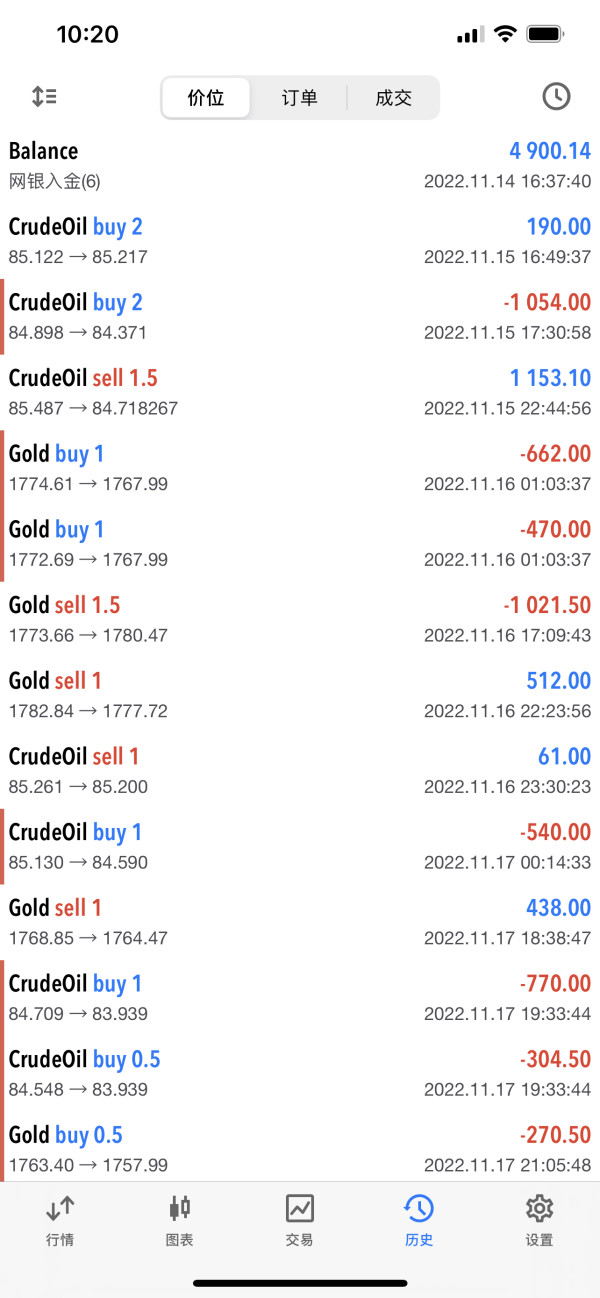
Task: Open the 交易 trade tab icon
Action: tap(300, 1208)
